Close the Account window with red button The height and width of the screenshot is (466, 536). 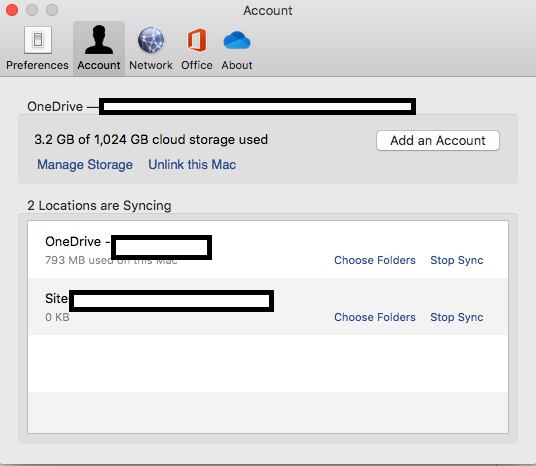tap(12, 10)
